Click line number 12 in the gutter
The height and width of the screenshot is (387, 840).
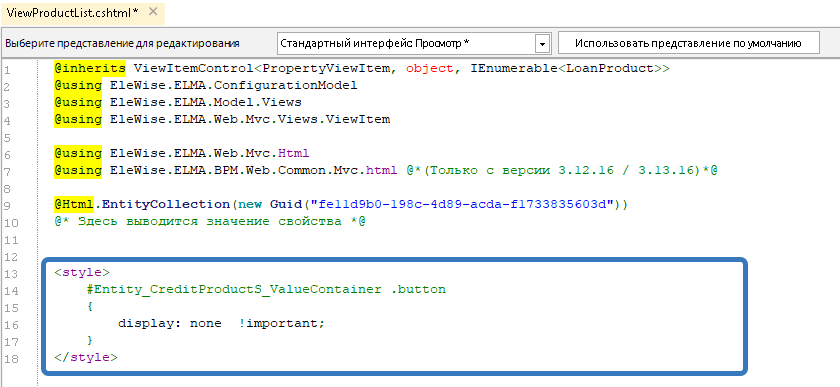[11, 257]
